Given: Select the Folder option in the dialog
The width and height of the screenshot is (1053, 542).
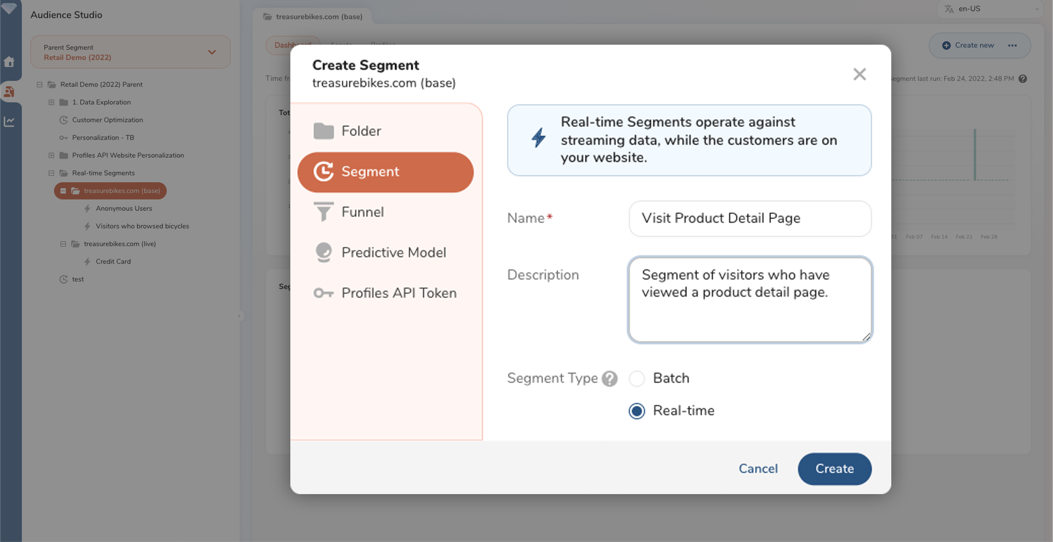Looking at the screenshot, I should click(360, 131).
